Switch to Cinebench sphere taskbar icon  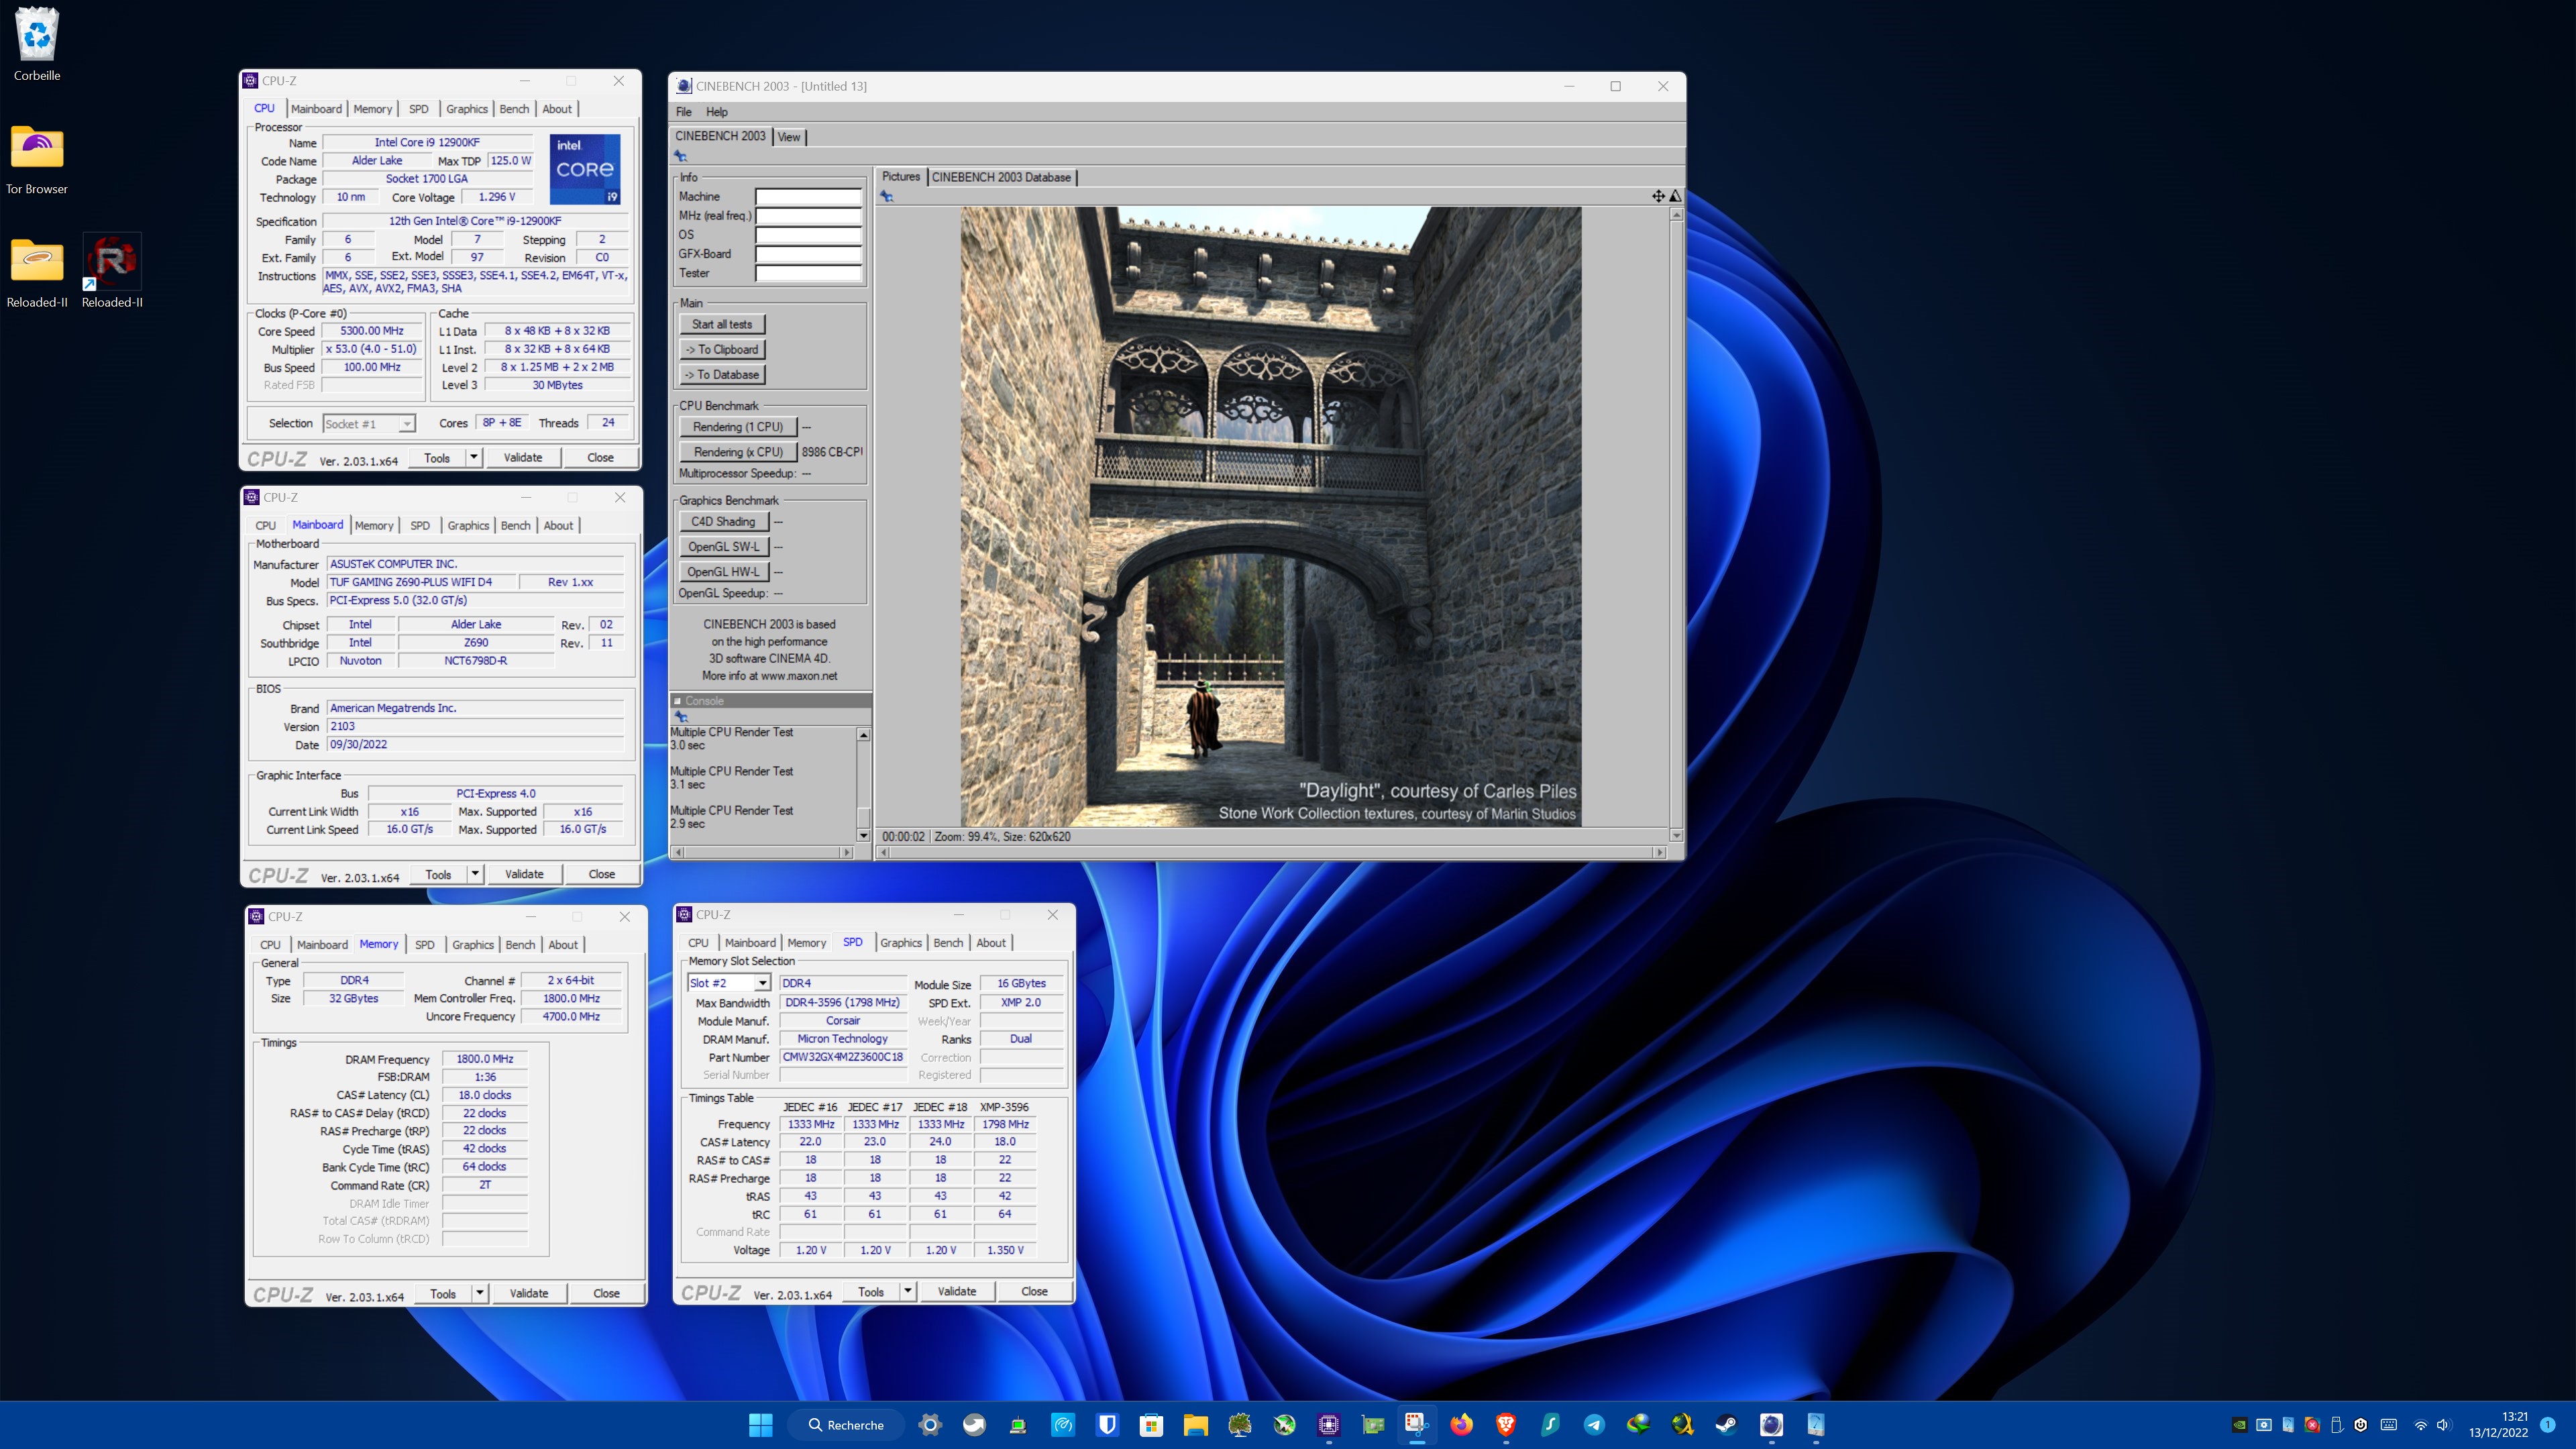coord(1771,1424)
